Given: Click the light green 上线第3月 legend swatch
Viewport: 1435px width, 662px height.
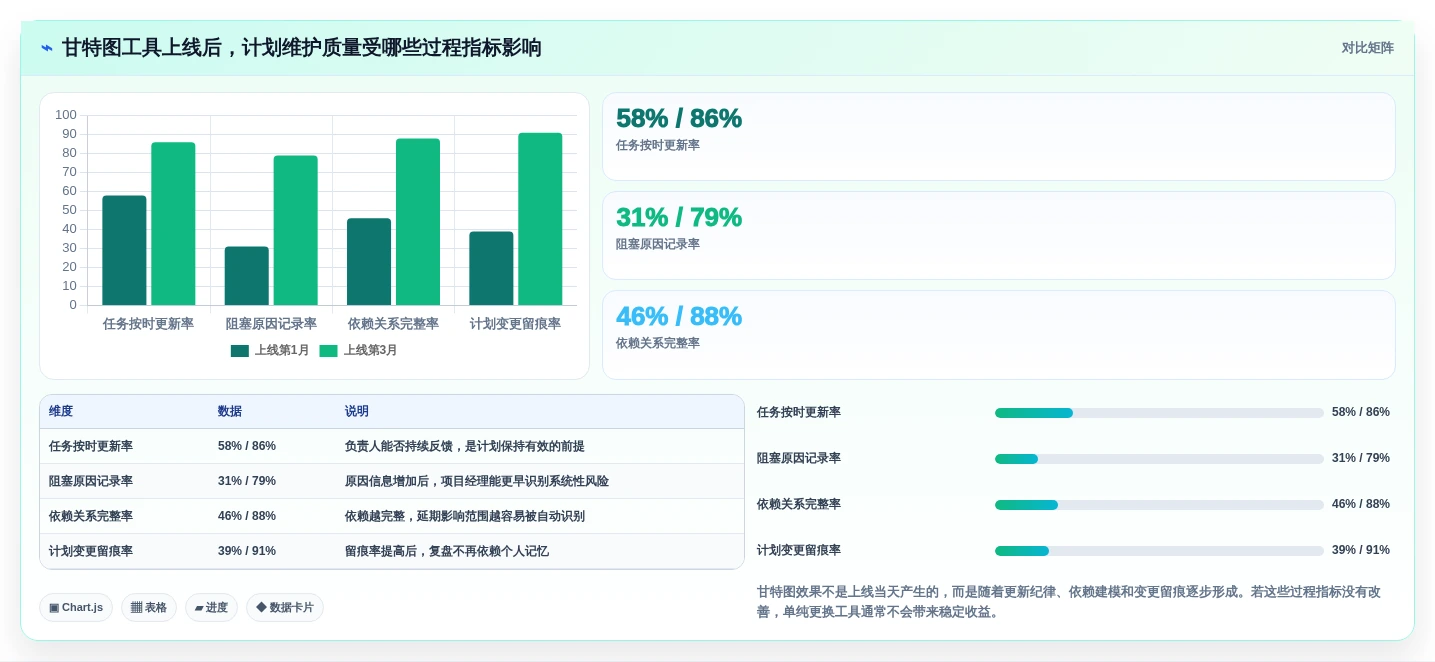Looking at the screenshot, I should pos(328,351).
